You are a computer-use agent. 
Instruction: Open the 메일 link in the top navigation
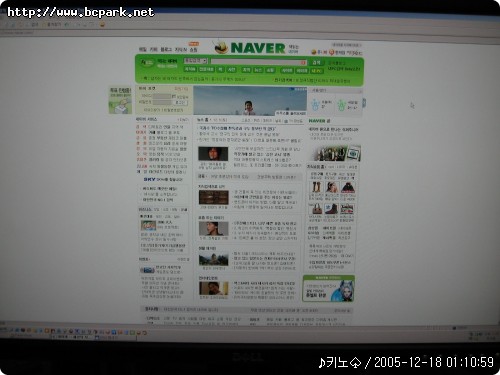click(x=143, y=49)
